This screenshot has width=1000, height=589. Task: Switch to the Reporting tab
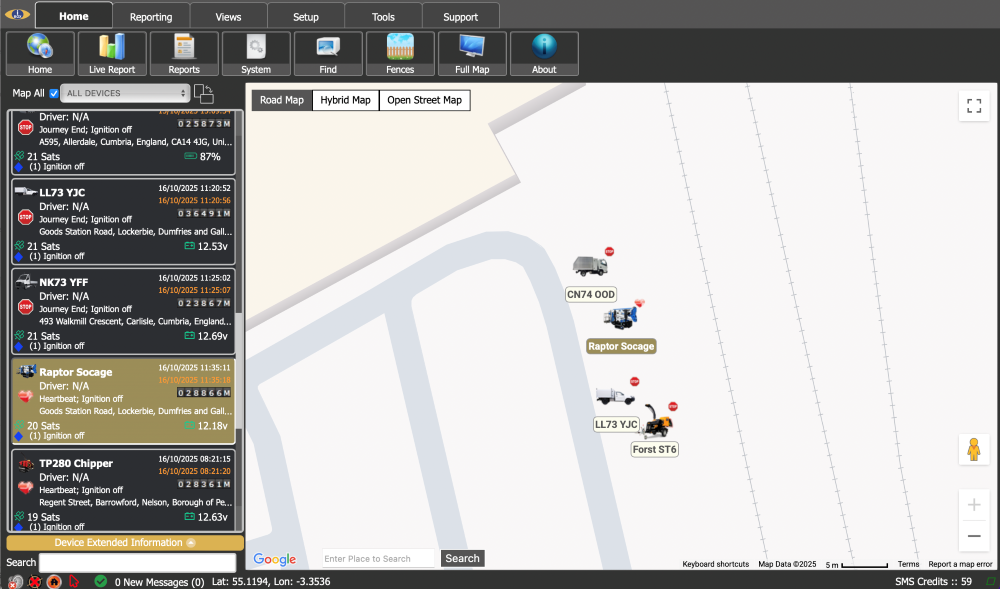coord(151,17)
